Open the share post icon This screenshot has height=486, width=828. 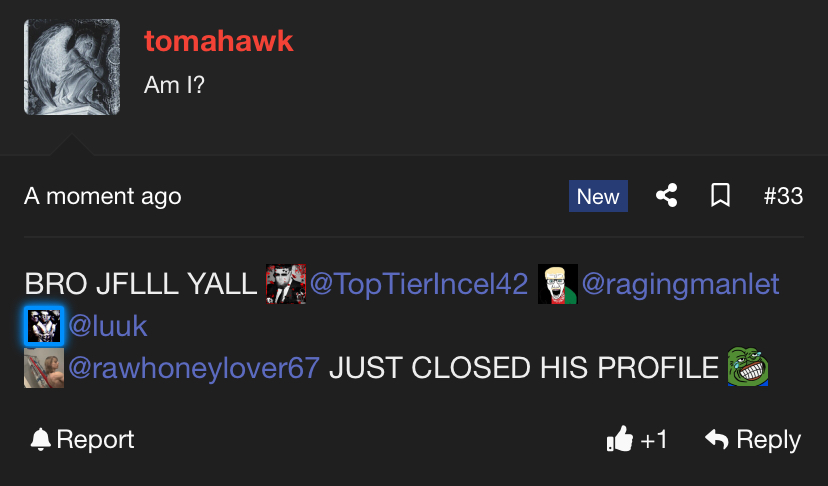tap(666, 195)
